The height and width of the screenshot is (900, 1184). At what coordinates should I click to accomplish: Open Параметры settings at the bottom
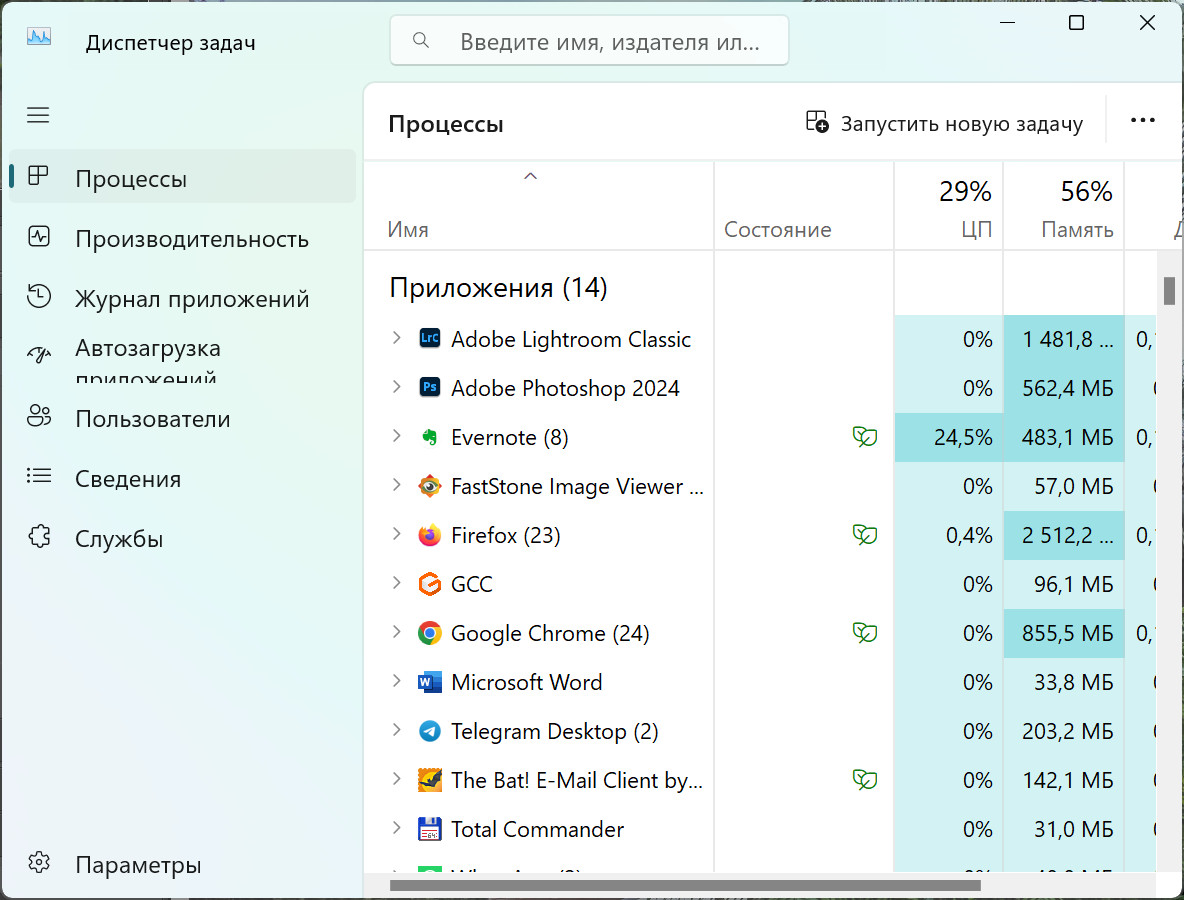[138, 865]
